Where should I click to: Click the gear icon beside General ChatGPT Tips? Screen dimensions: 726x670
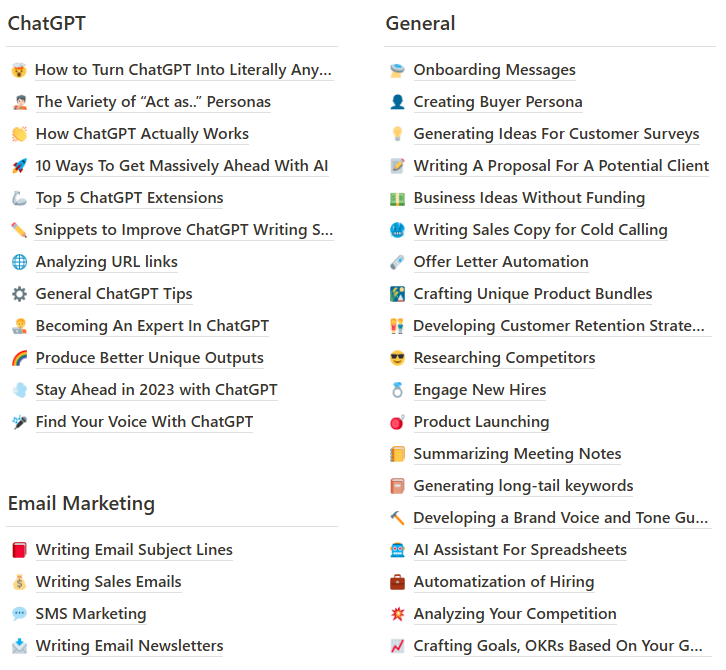click(x=19, y=294)
